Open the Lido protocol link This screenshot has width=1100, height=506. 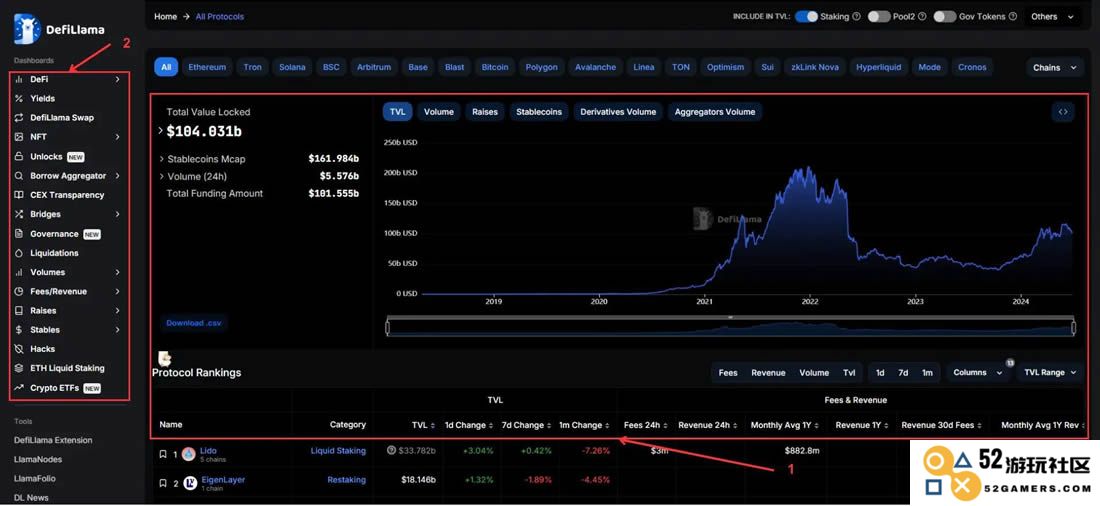(208, 451)
